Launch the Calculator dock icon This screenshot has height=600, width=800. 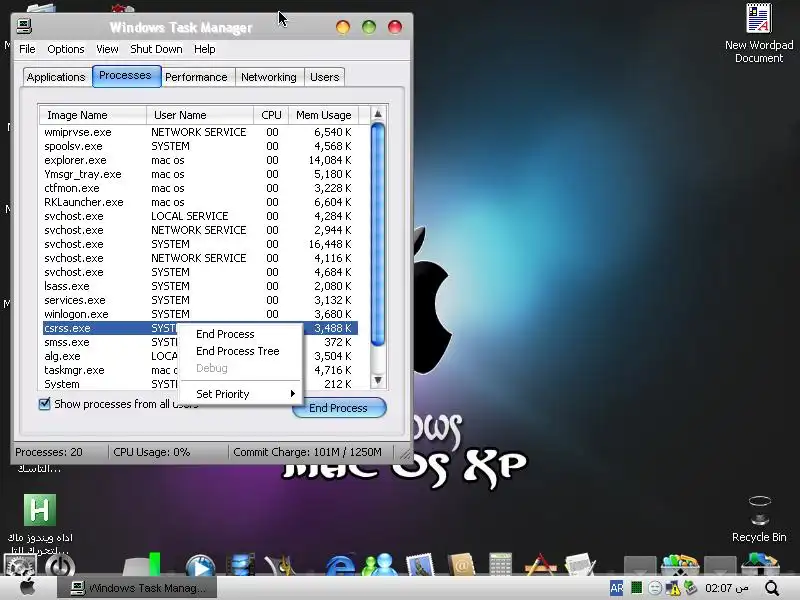click(501, 565)
